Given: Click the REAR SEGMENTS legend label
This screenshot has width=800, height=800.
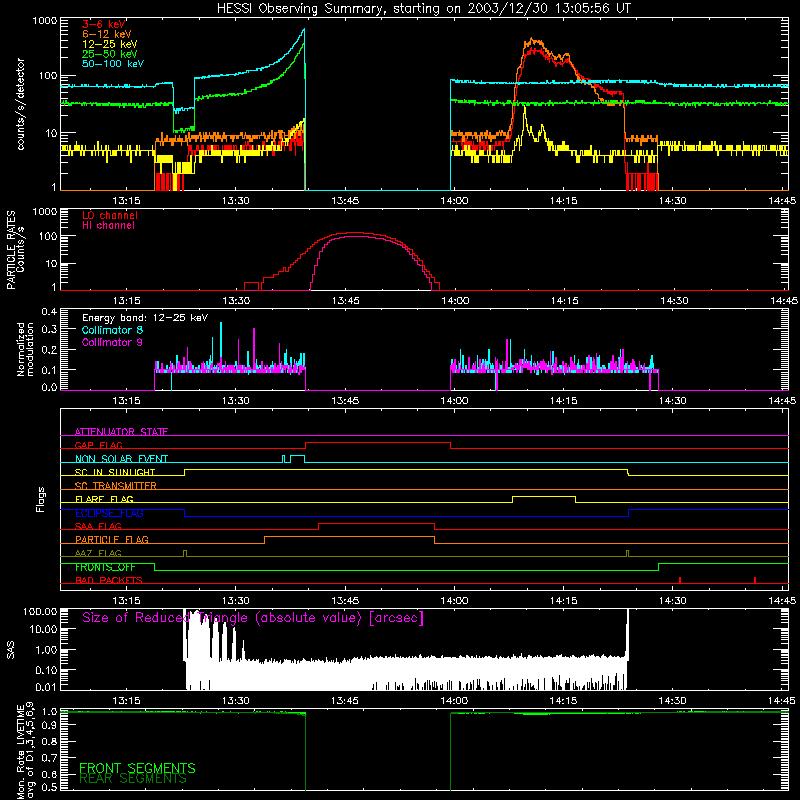Looking at the screenshot, I should [133, 779].
